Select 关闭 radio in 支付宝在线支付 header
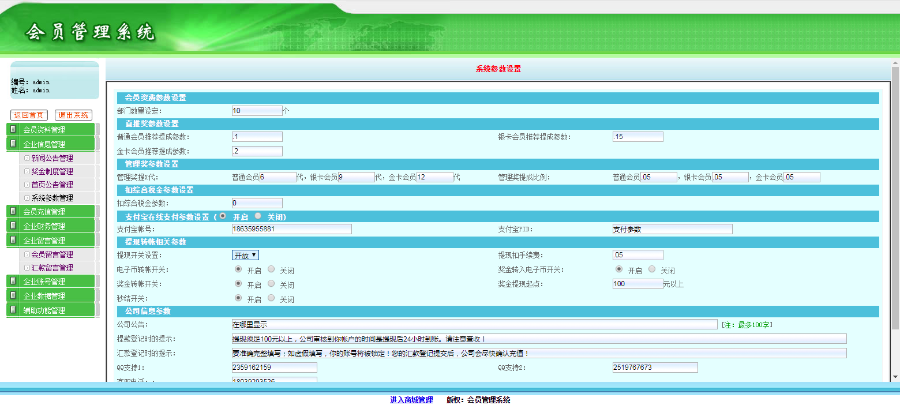The image size is (900, 405). pos(257,216)
